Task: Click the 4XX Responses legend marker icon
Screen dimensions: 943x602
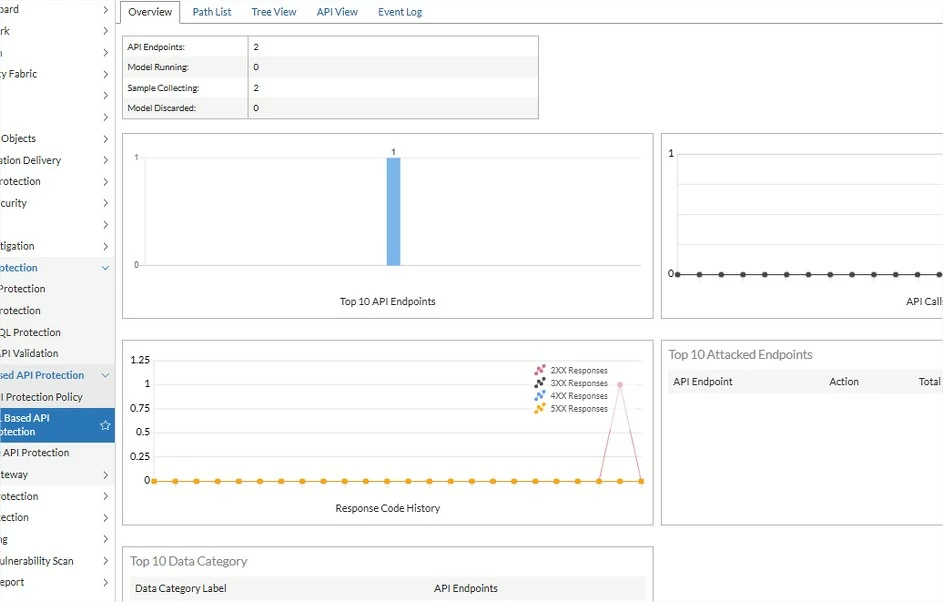Action: [x=539, y=395]
